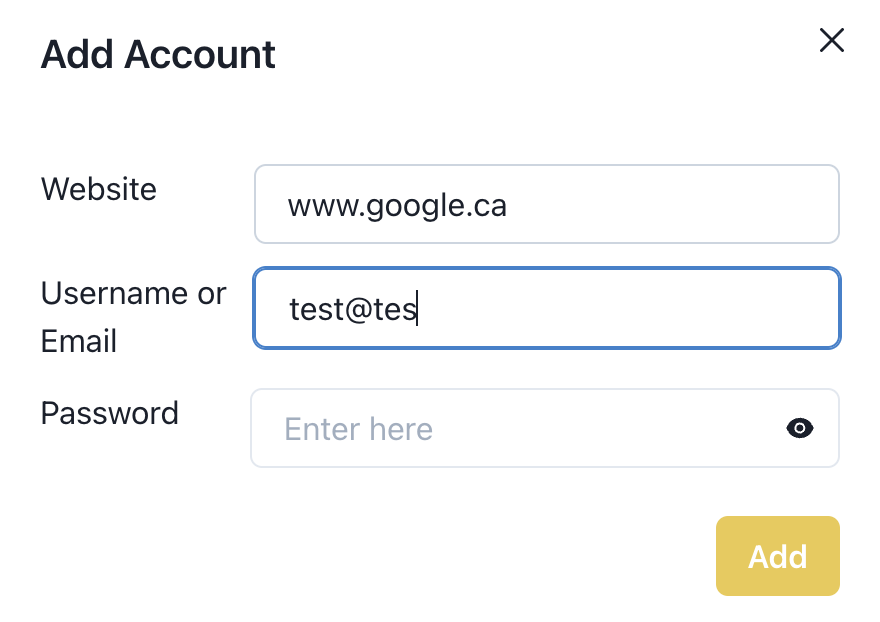Click the Username or Email label
This screenshot has width=880, height=622.
(x=134, y=317)
